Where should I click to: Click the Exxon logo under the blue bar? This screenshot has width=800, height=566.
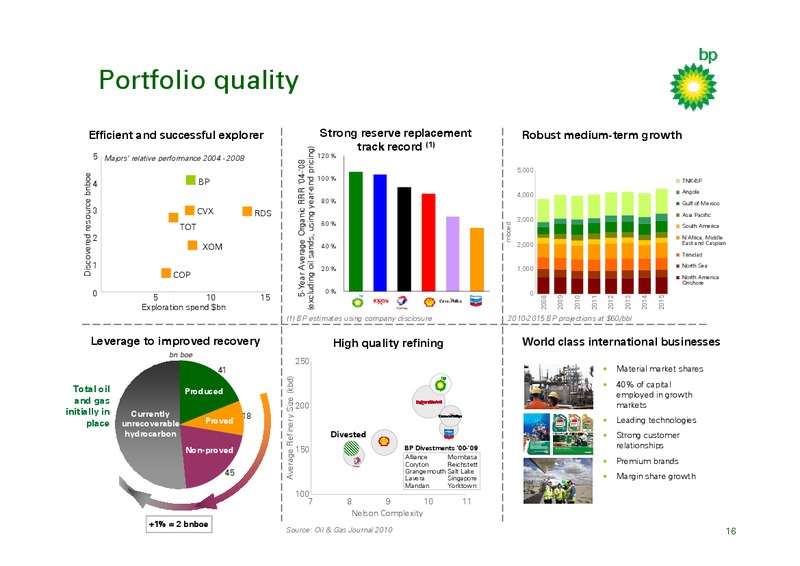click(x=381, y=301)
